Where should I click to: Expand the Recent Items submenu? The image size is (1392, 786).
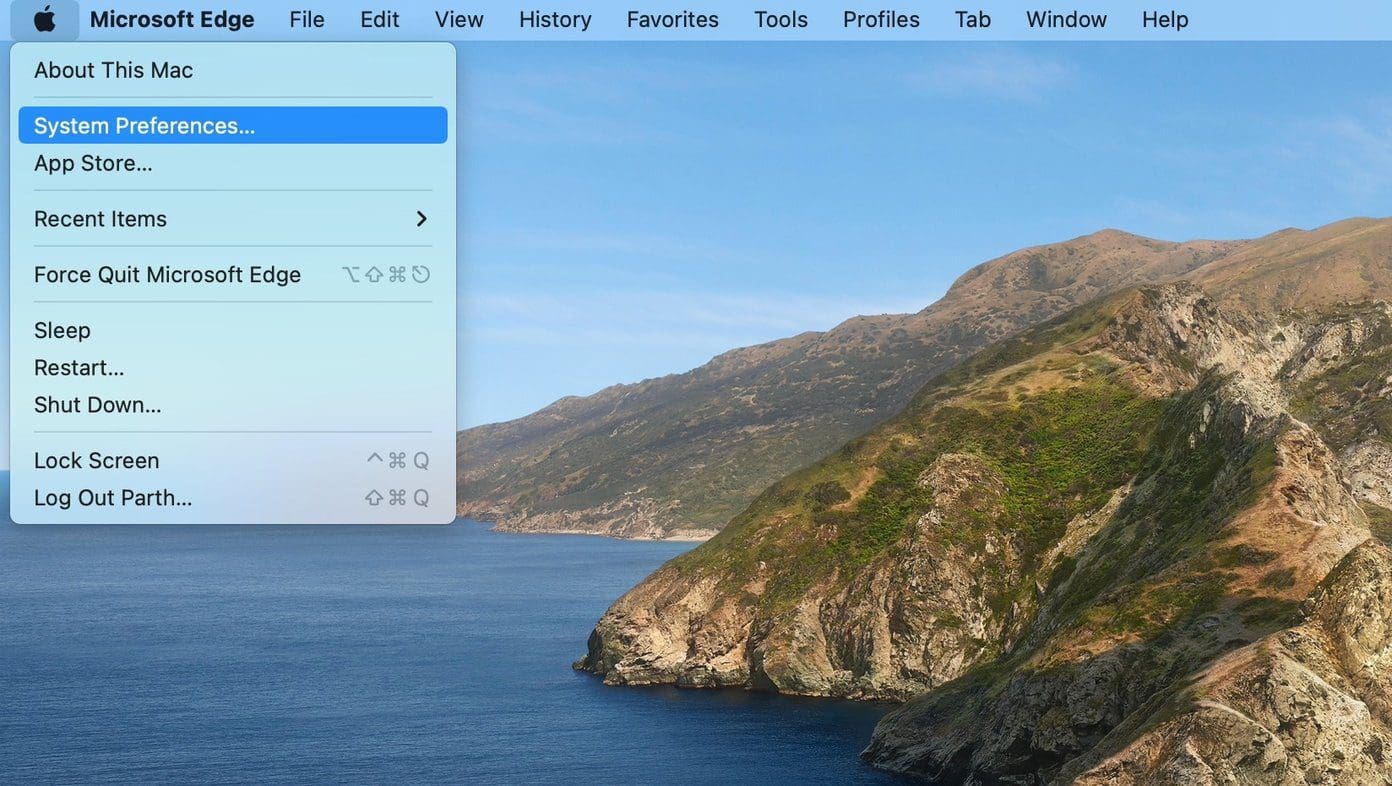point(233,219)
